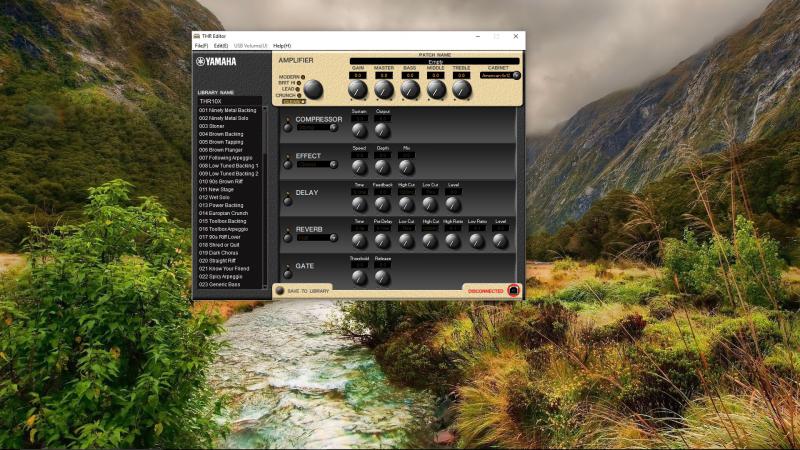Viewport: 800px width, 450px height.
Task: Open the Reverb type dropdown
Action: 318,238
